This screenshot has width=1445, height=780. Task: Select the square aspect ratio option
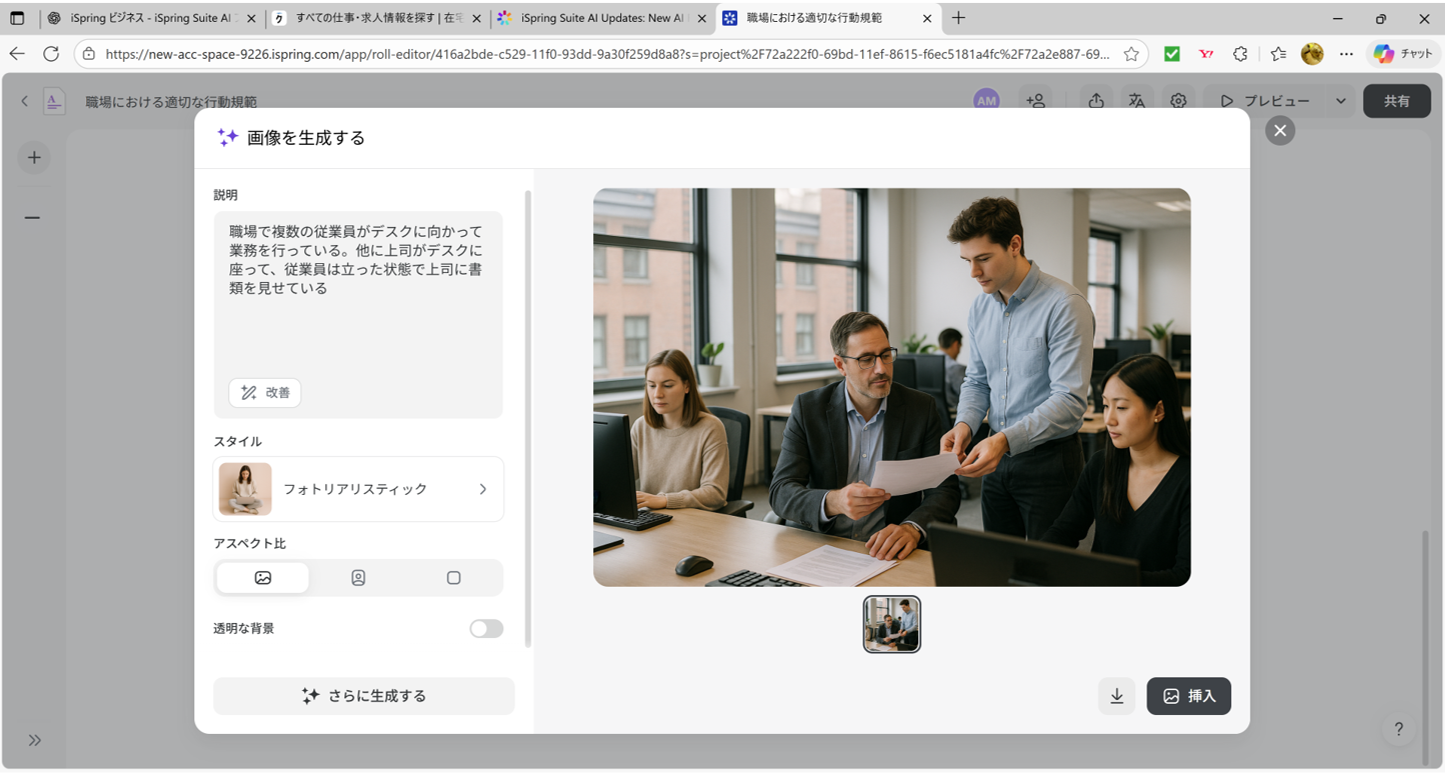453,577
